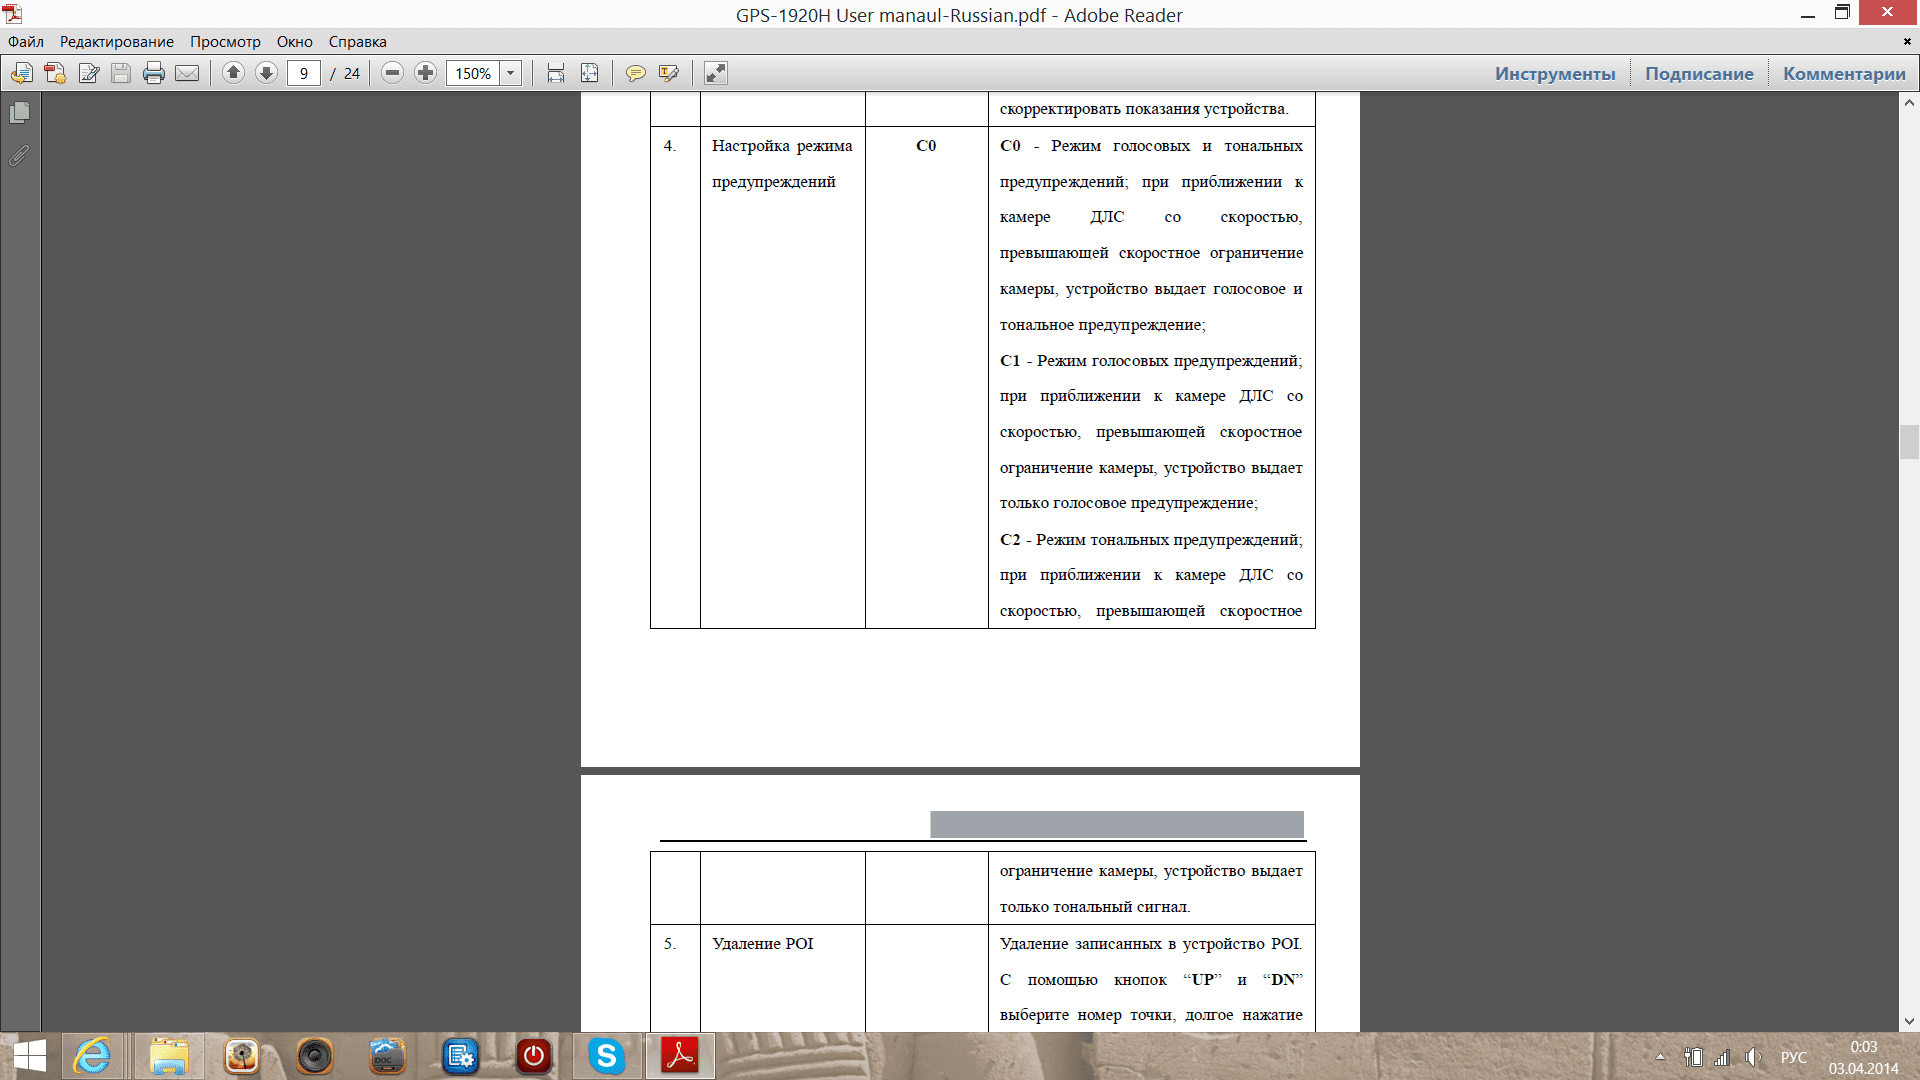This screenshot has height=1080, width=1920.
Task: Click the Fit width scrolling icon
Action: [x=556, y=73]
